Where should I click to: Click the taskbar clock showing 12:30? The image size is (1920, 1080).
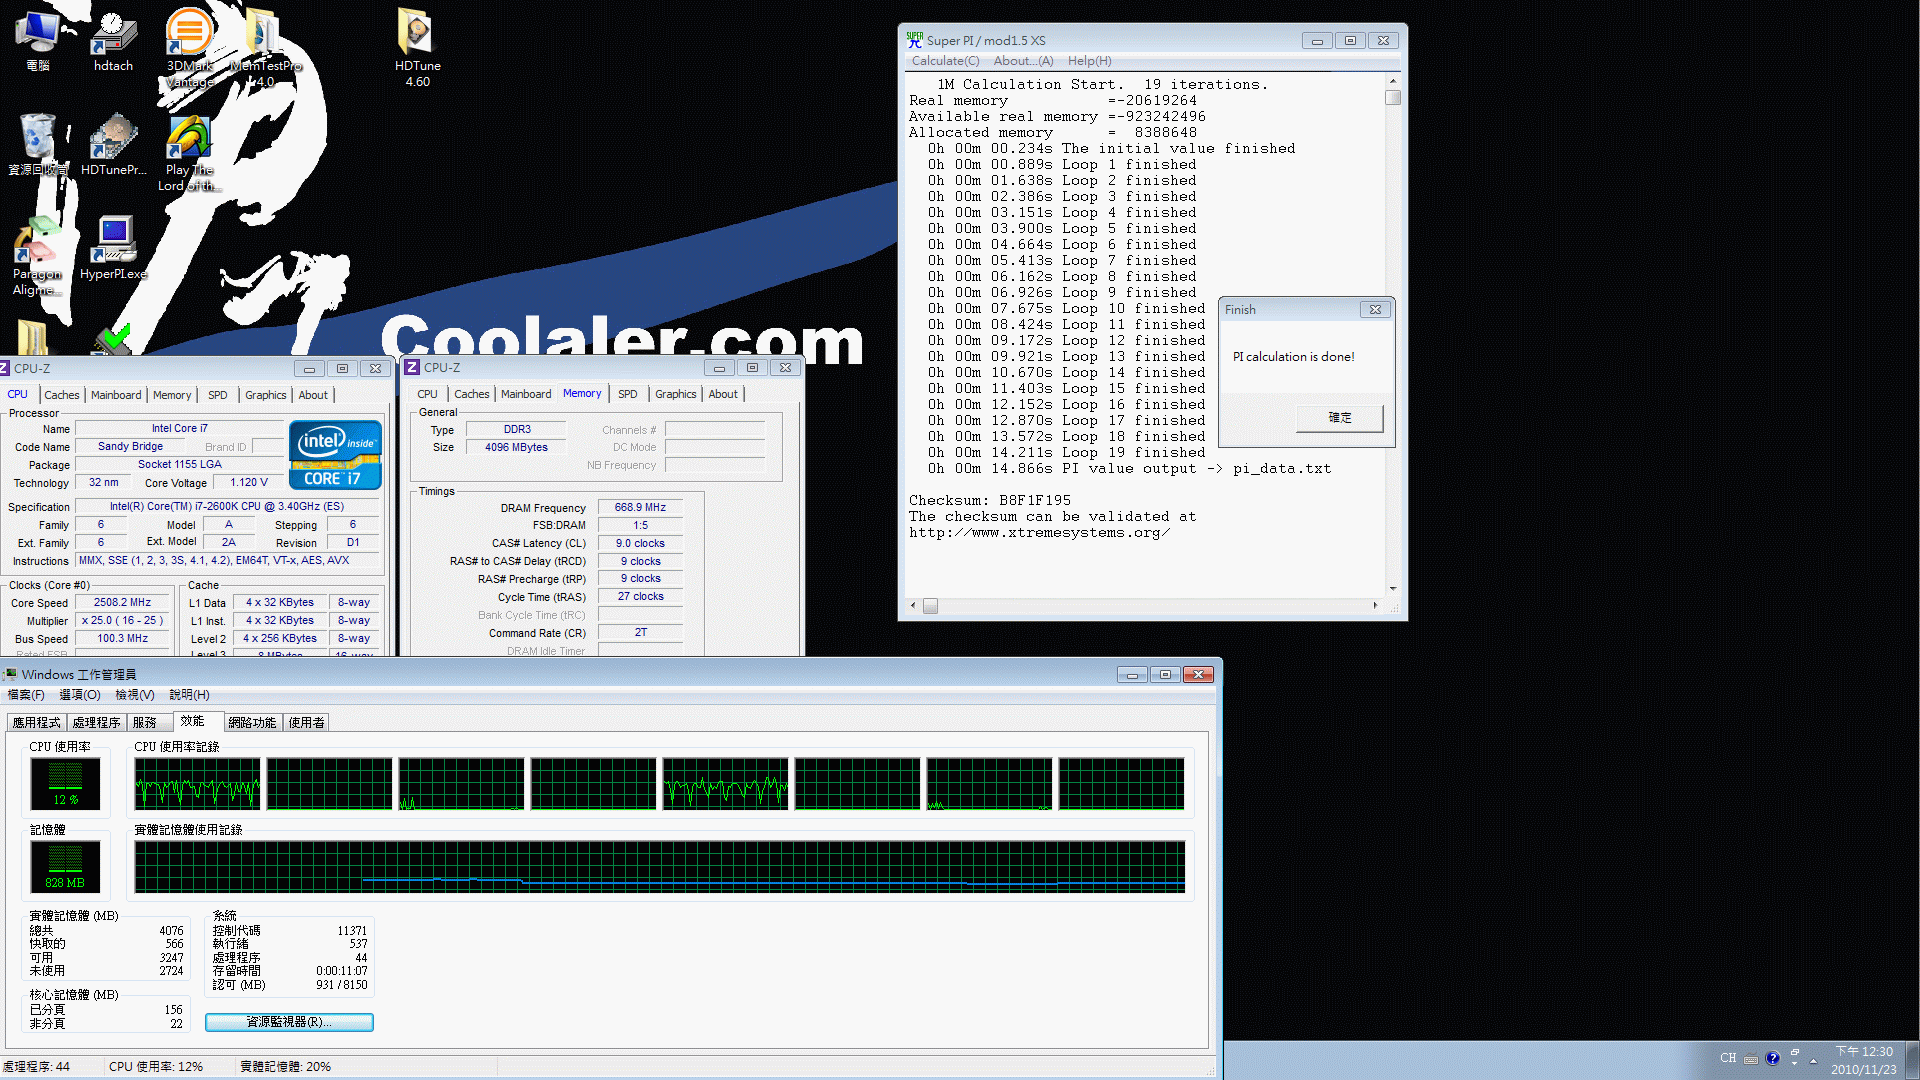[1864, 1060]
